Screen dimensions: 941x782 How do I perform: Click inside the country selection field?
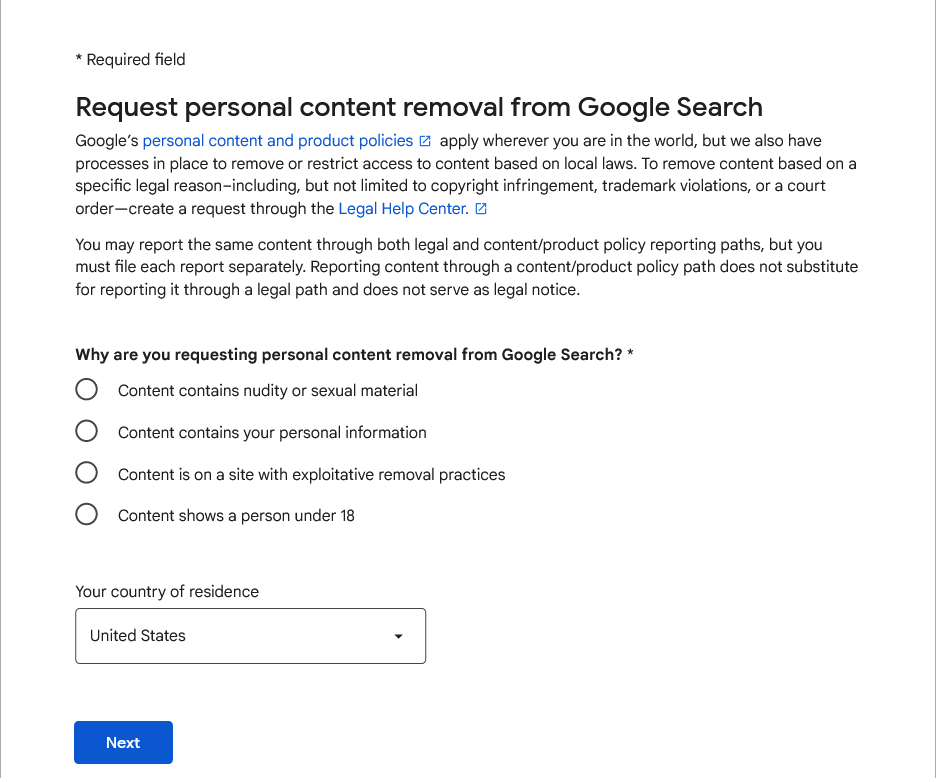coord(250,636)
